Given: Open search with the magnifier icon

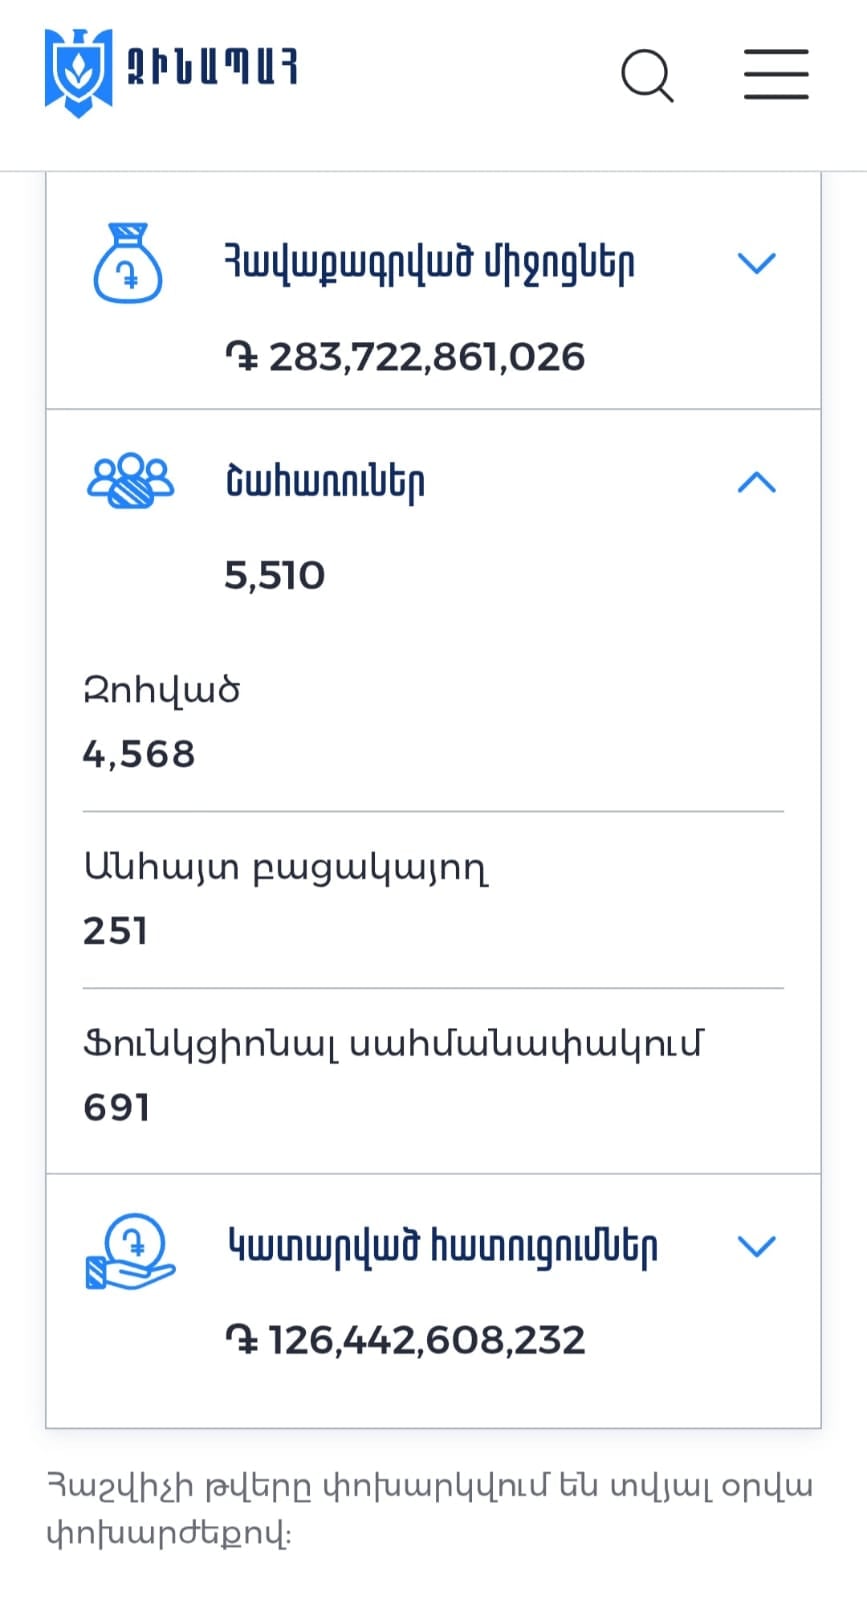Looking at the screenshot, I should tap(647, 76).
